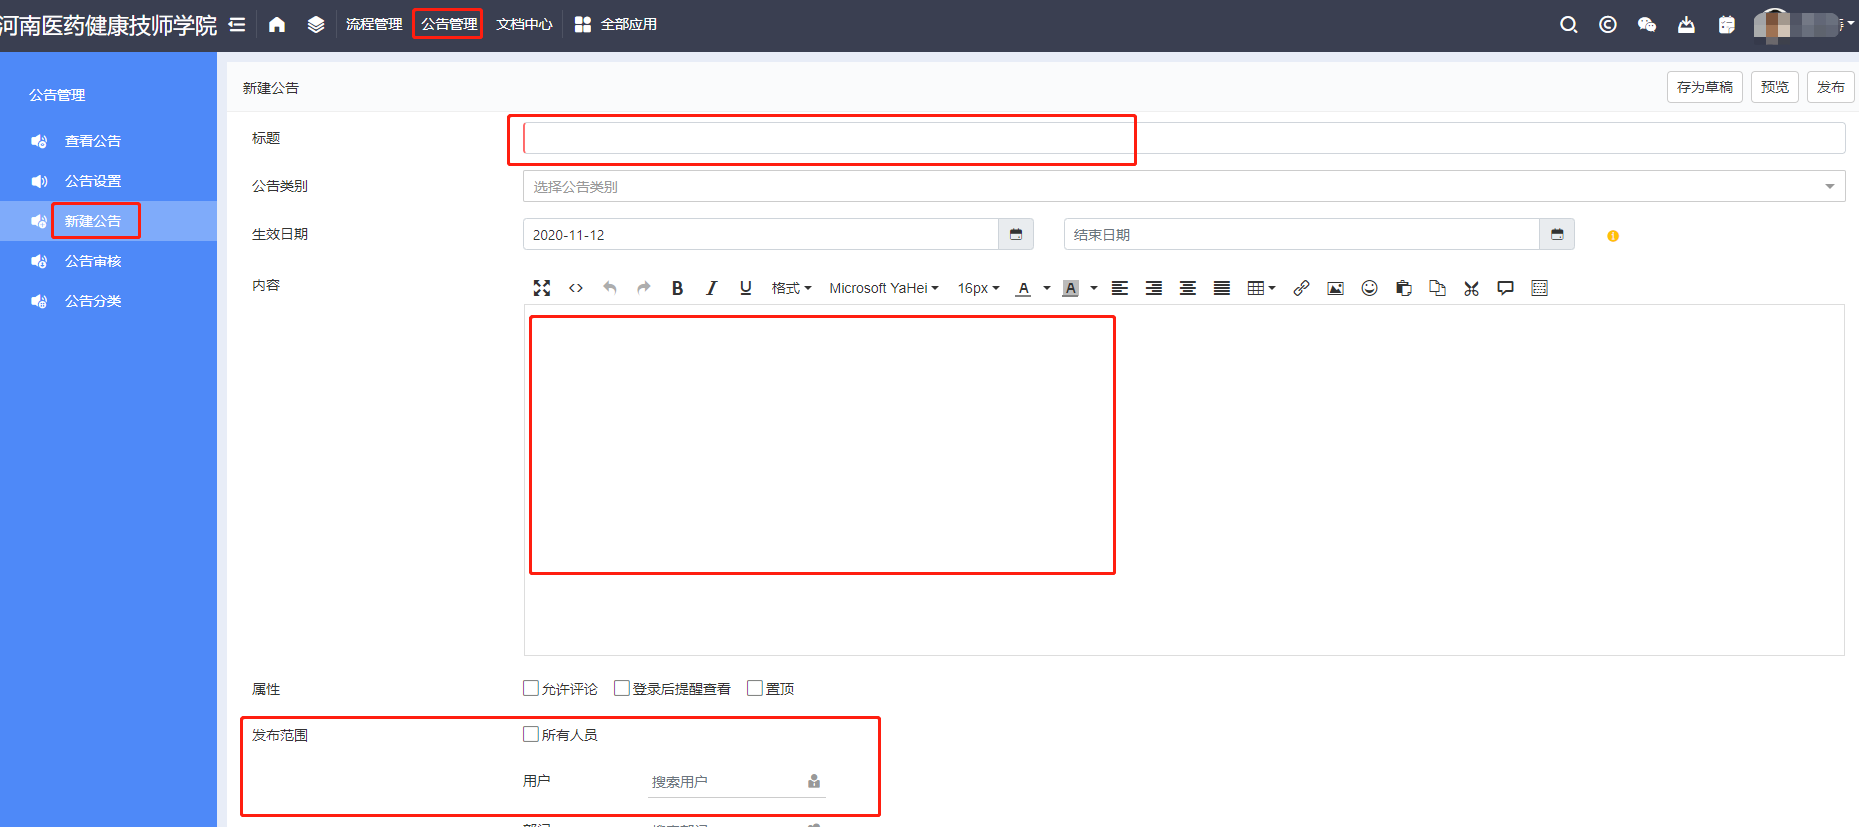Click the layers stack icon in top bar
The image size is (1859, 827).
[316, 24]
